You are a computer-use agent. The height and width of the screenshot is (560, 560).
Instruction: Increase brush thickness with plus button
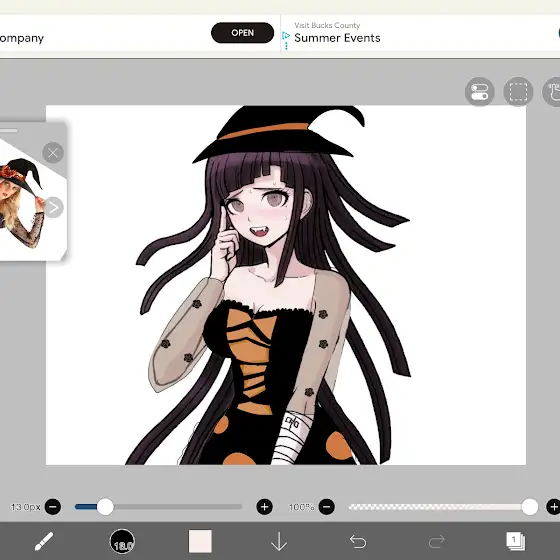pyautogui.click(x=265, y=507)
